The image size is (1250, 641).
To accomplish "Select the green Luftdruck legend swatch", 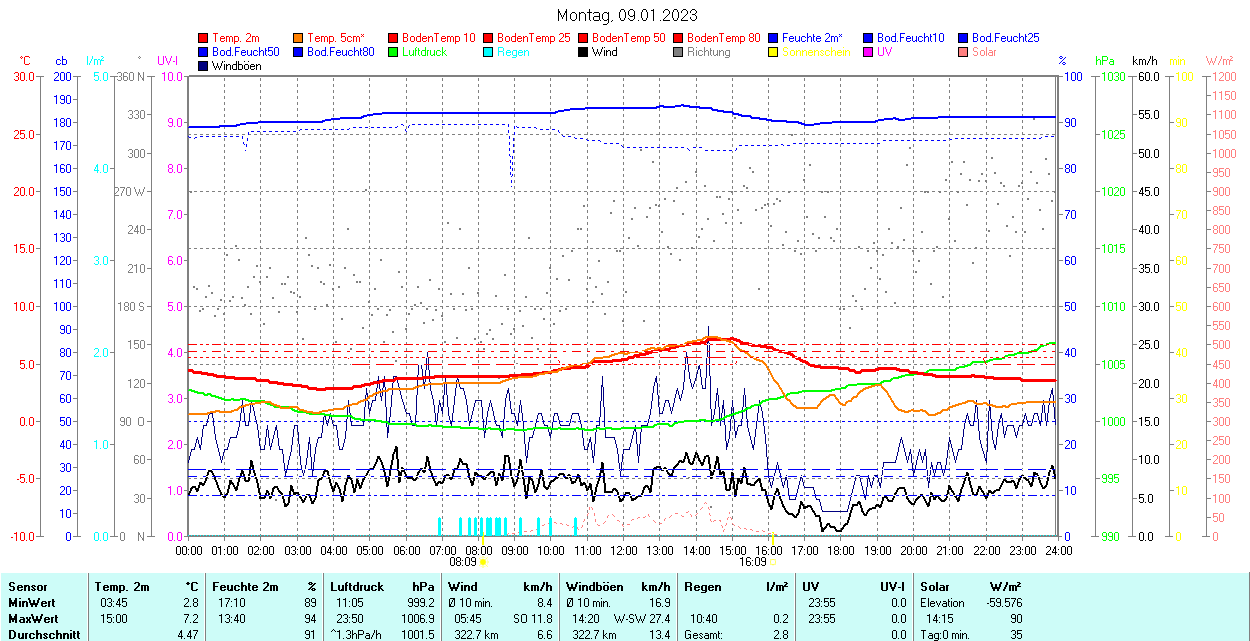I will click(394, 52).
